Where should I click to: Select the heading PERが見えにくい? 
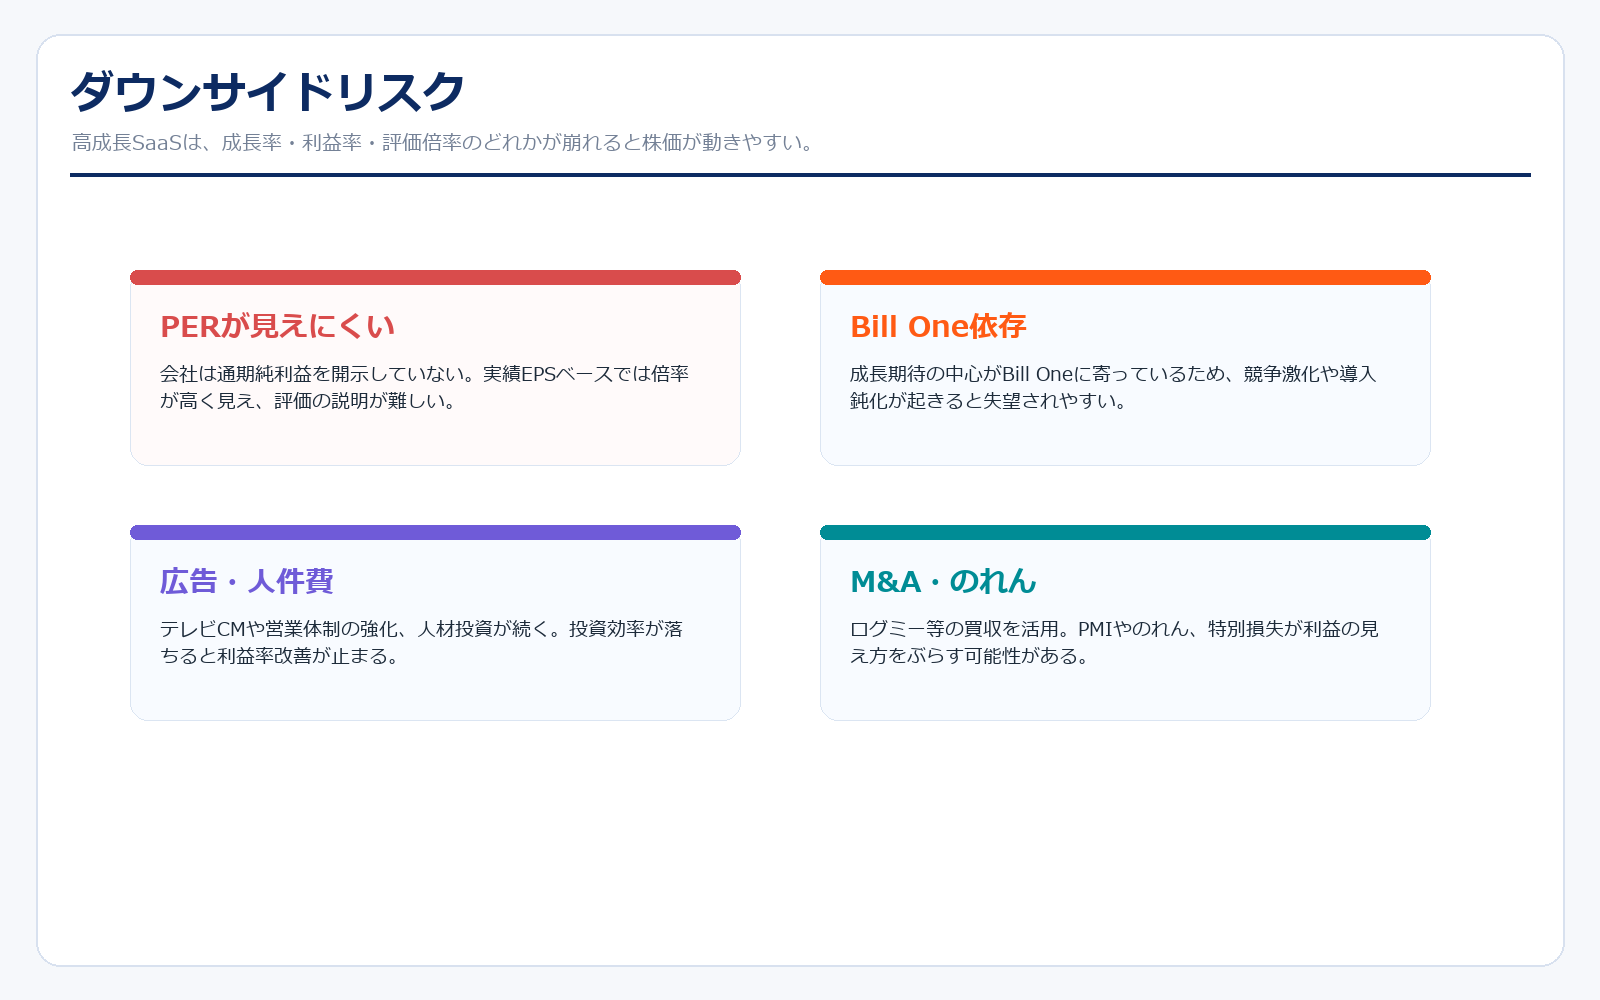[278, 326]
